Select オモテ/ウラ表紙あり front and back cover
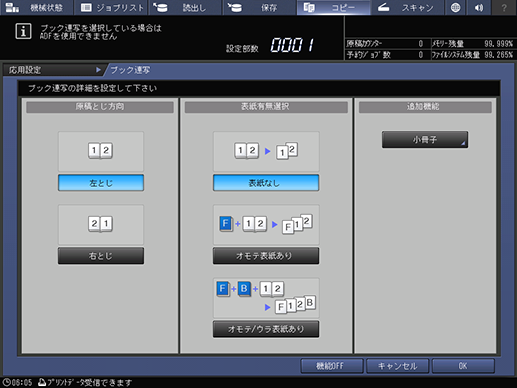The height and width of the screenshot is (388, 517). click(266, 329)
